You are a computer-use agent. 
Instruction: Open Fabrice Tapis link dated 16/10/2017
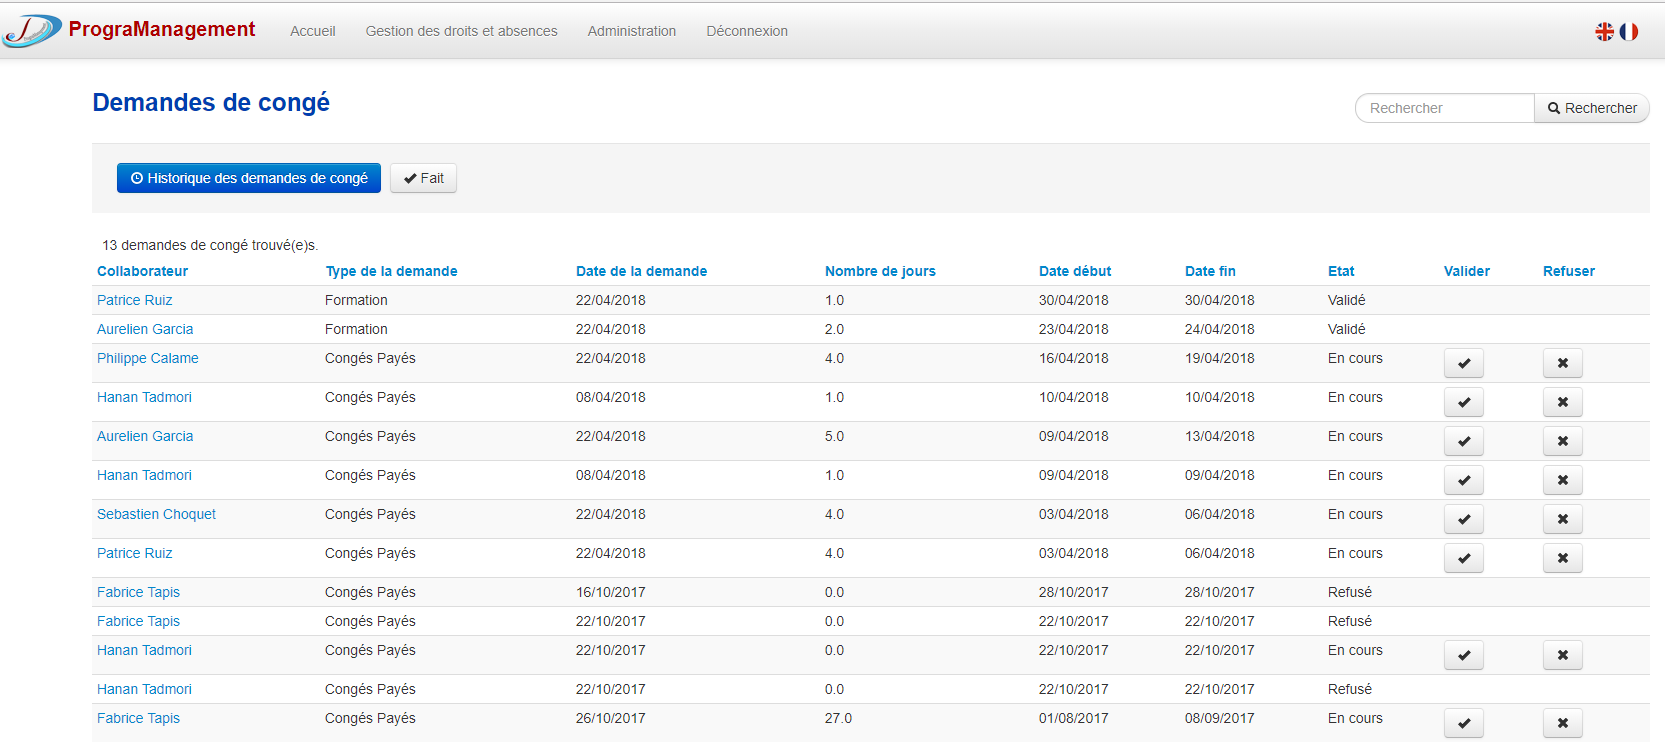point(138,592)
